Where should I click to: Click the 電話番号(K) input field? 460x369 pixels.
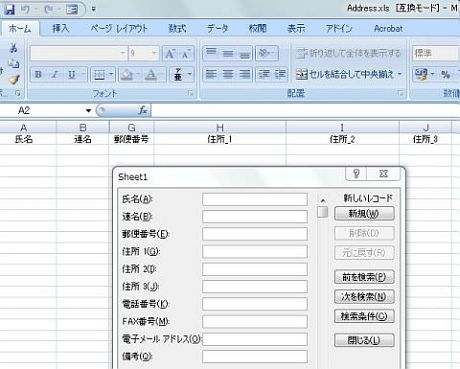pos(255,304)
